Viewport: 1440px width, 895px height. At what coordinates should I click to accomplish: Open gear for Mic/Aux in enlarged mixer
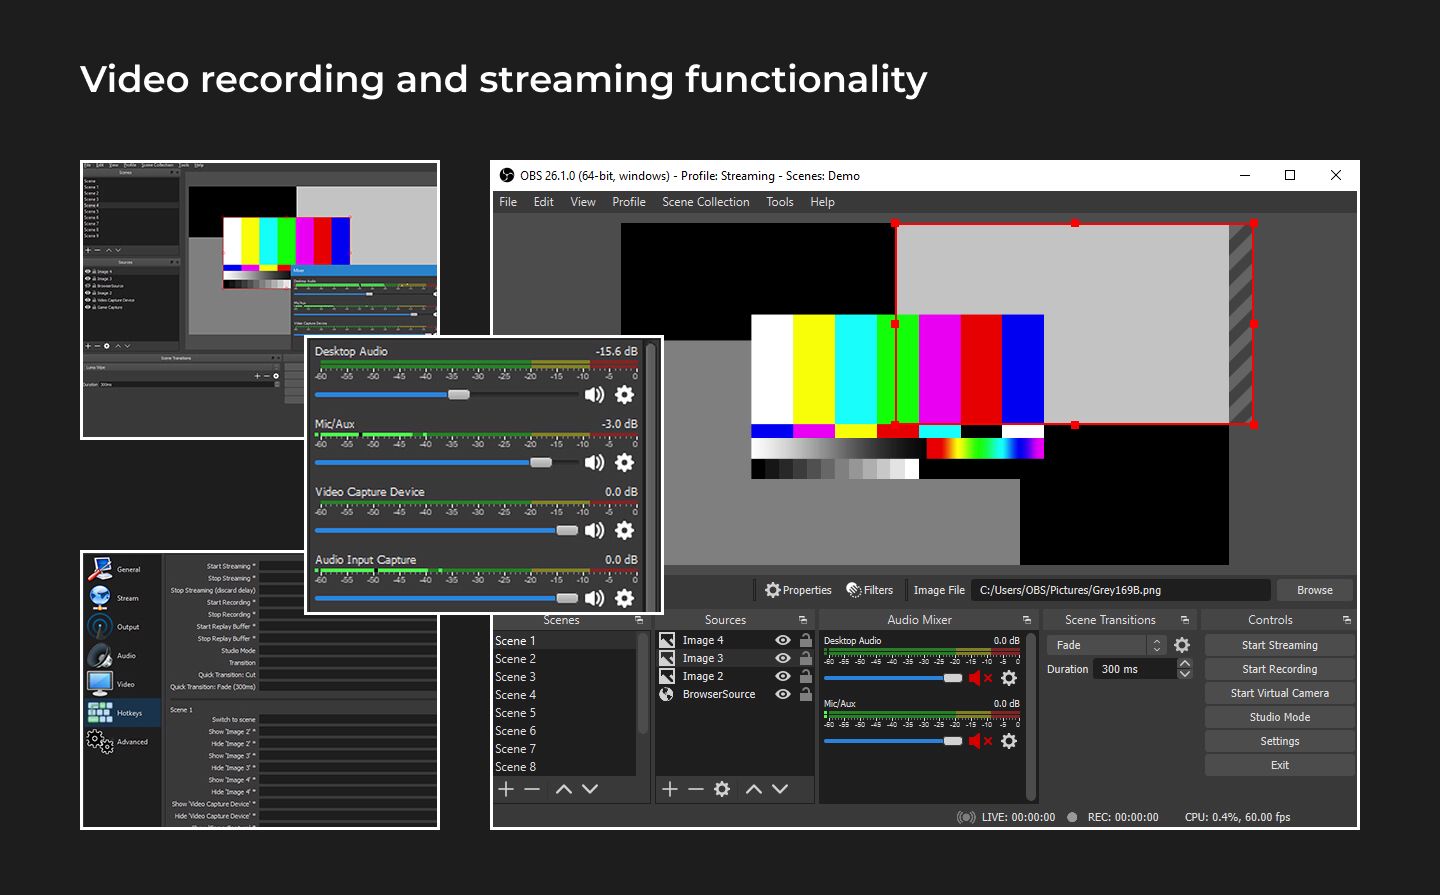[x=624, y=462]
